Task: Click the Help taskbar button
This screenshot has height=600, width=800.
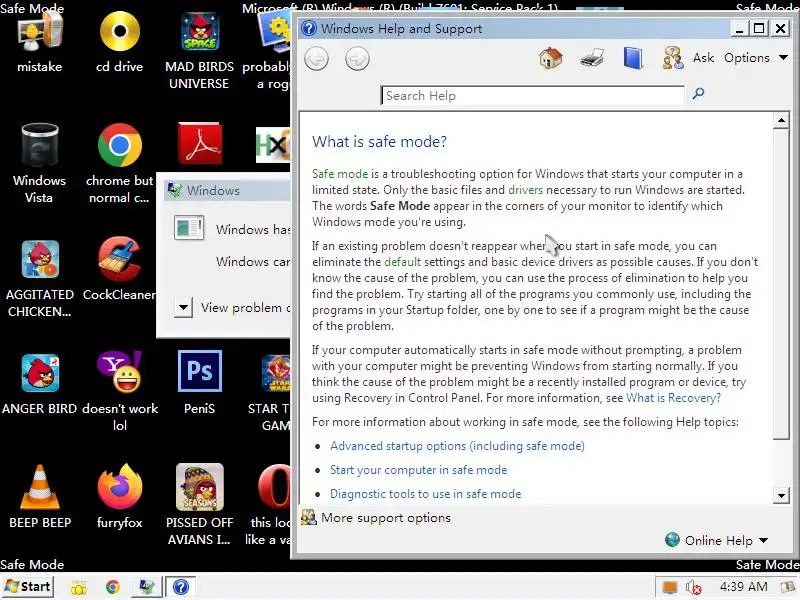Action: [181, 587]
